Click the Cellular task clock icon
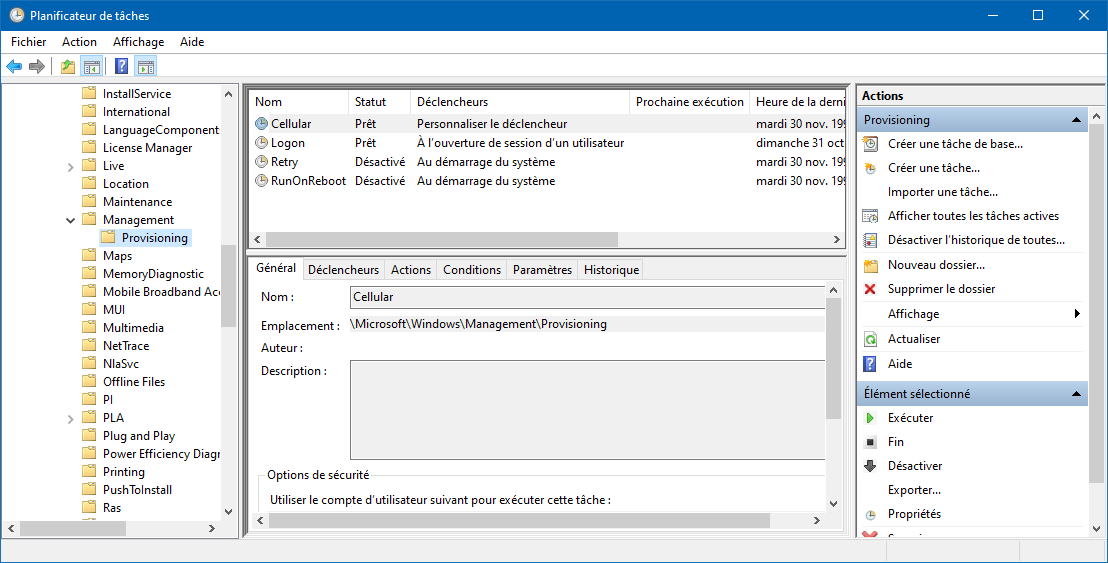Viewport: 1108px width, 563px height. coord(261,124)
